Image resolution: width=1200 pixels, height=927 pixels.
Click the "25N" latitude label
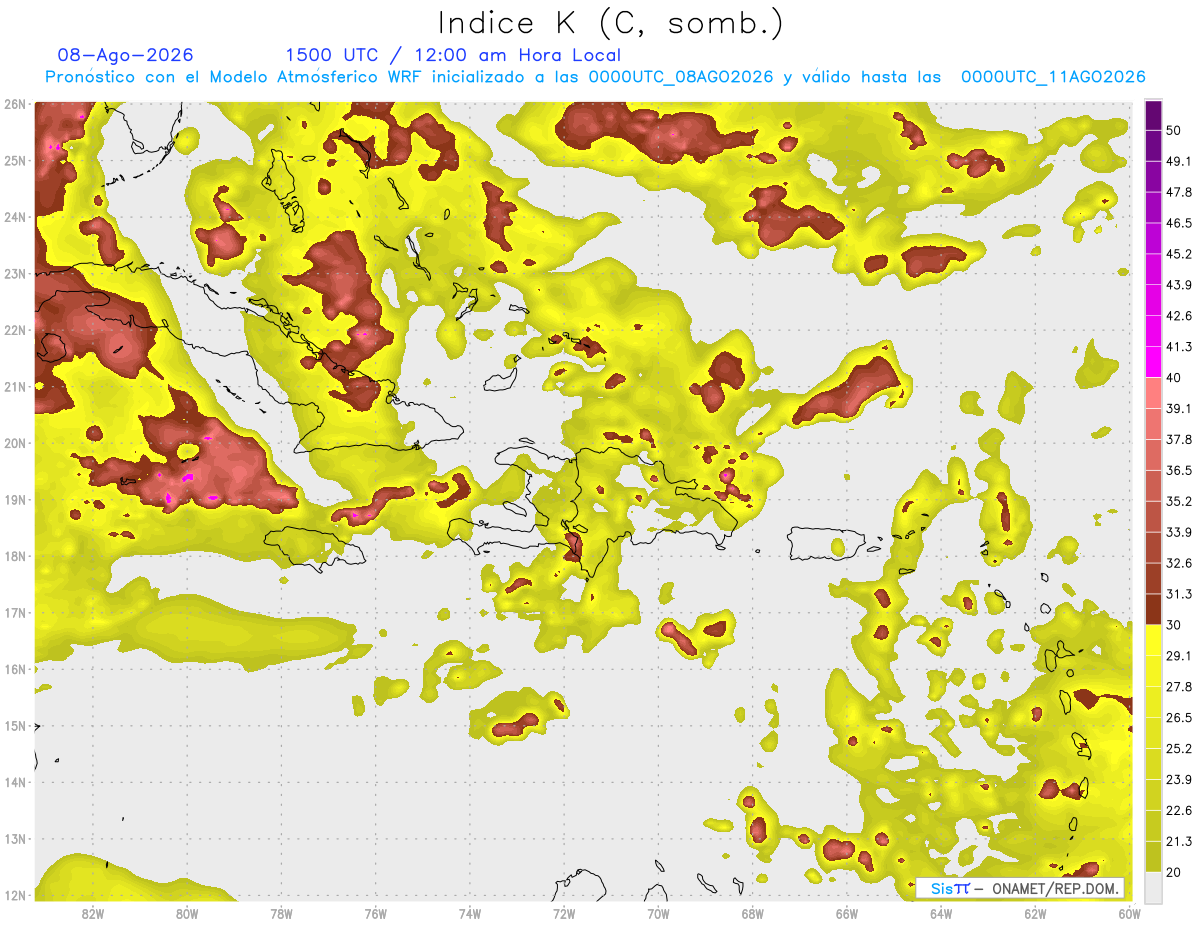tap(14, 160)
